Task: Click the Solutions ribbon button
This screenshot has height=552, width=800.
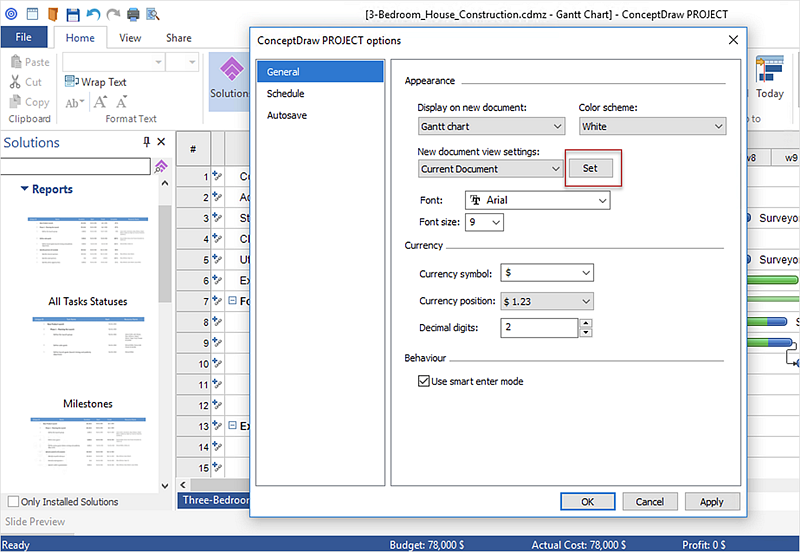Action: coord(229,78)
